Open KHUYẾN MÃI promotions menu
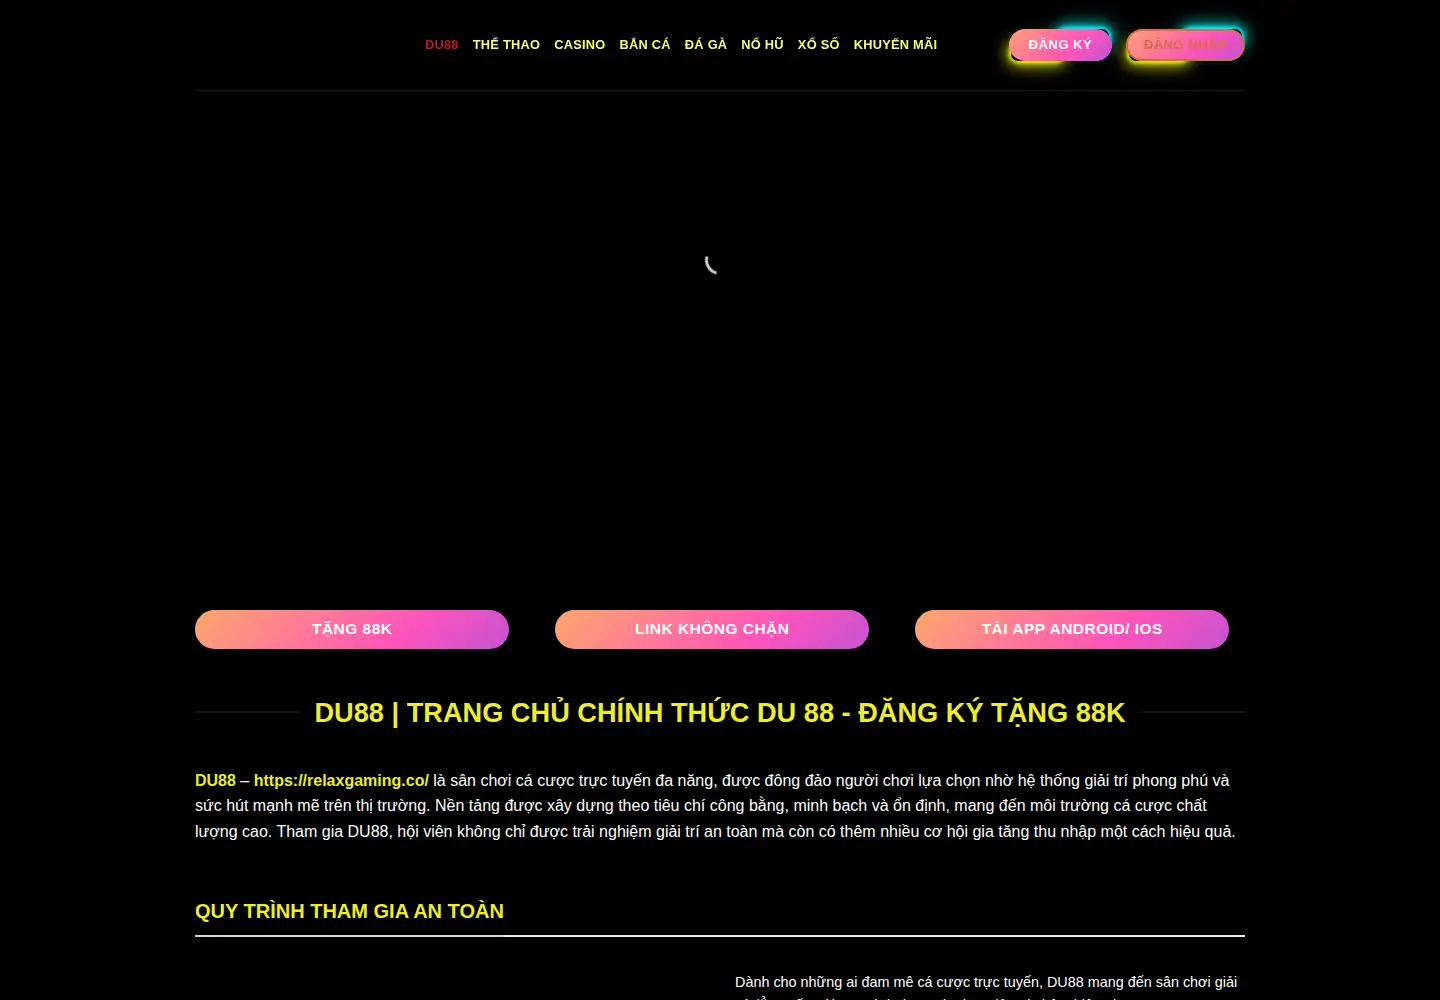1440x1000 pixels. [x=895, y=45]
